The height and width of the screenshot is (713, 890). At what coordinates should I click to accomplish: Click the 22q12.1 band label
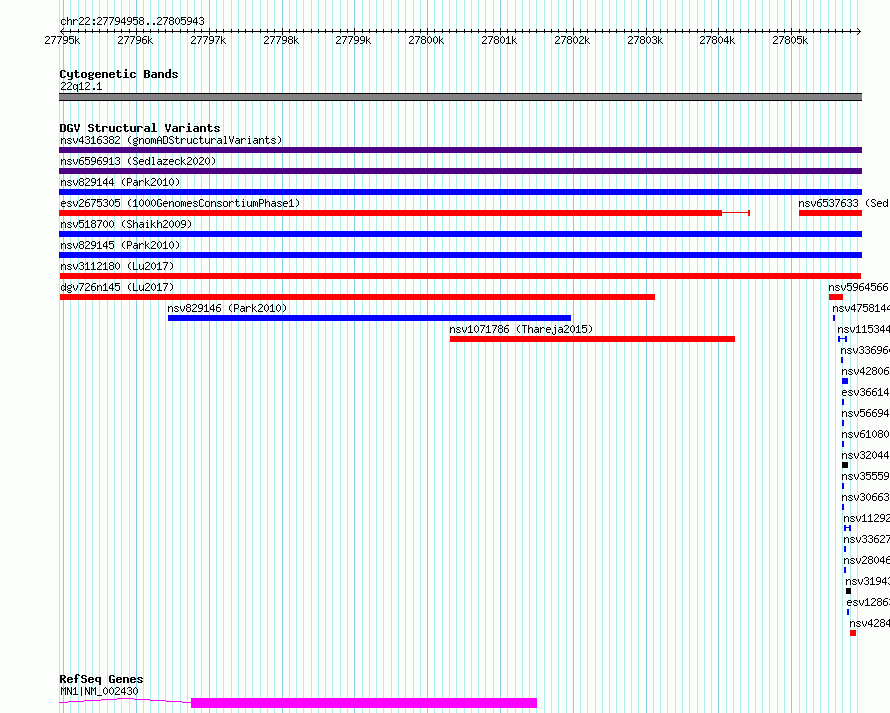click(81, 86)
